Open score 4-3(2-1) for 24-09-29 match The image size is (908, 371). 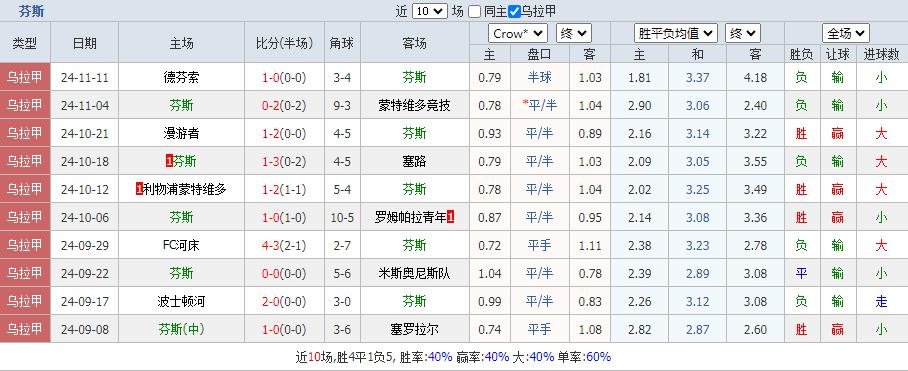coord(284,245)
